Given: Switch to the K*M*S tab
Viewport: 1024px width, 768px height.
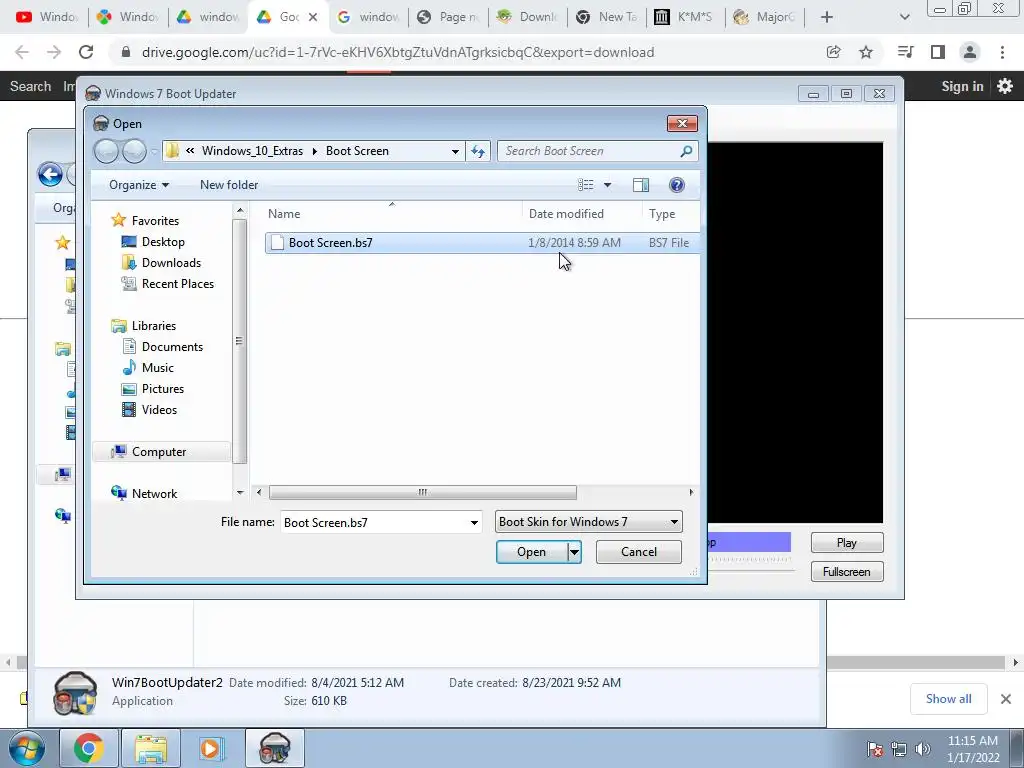Looking at the screenshot, I should coord(686,17).
